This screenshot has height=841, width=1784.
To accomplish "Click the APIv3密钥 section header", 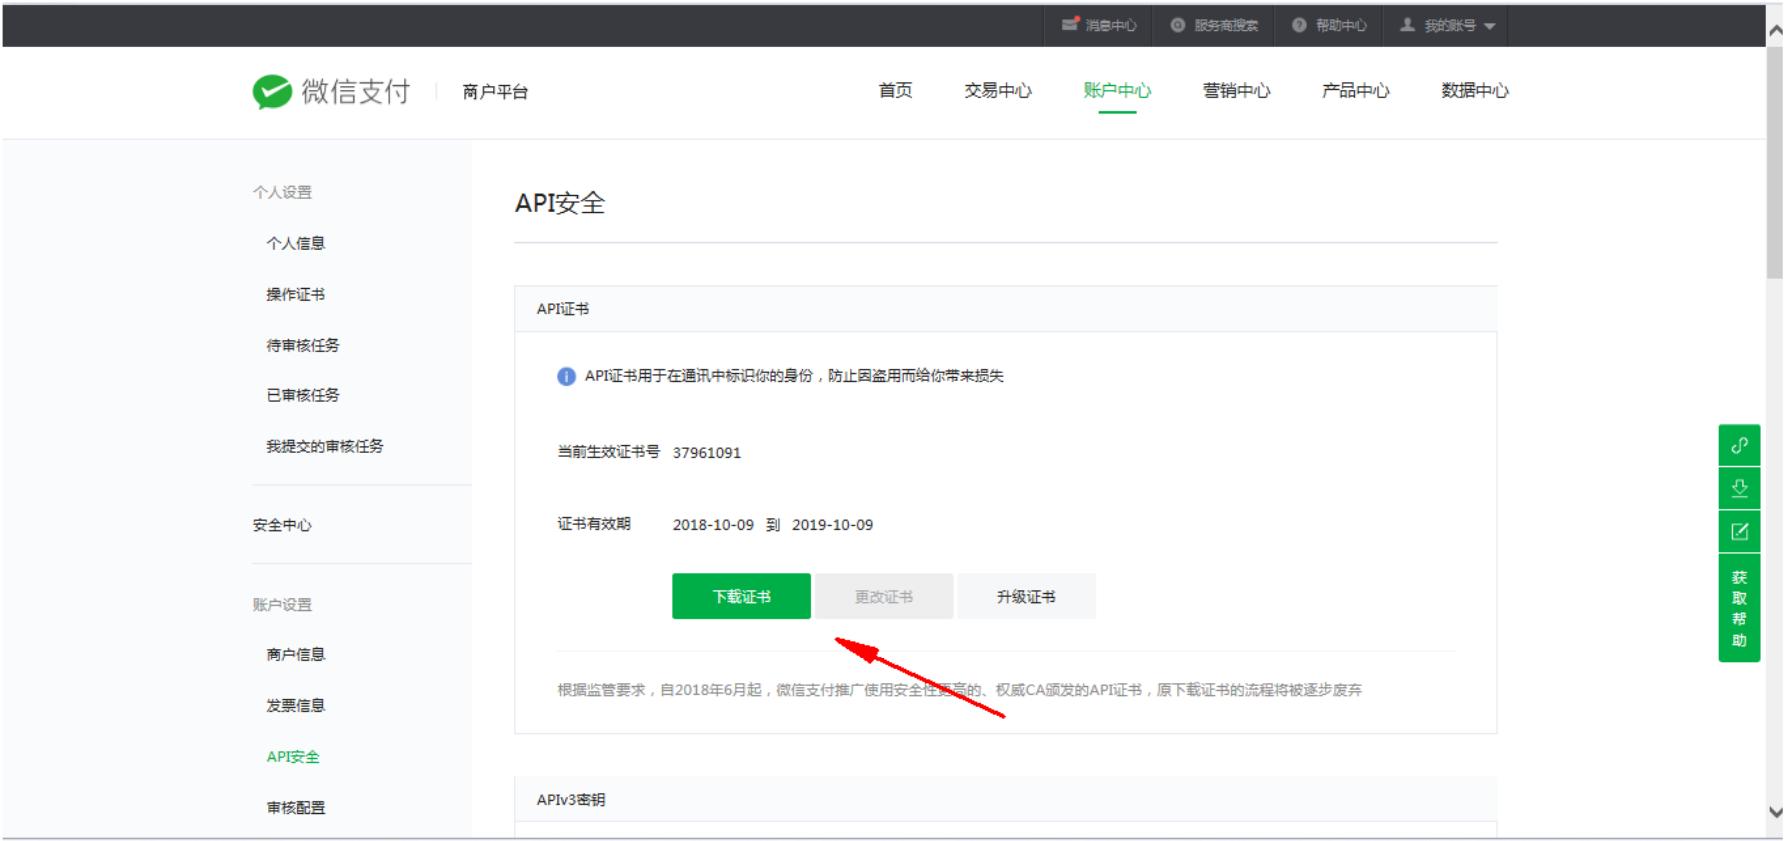I will tap(570, 800).
